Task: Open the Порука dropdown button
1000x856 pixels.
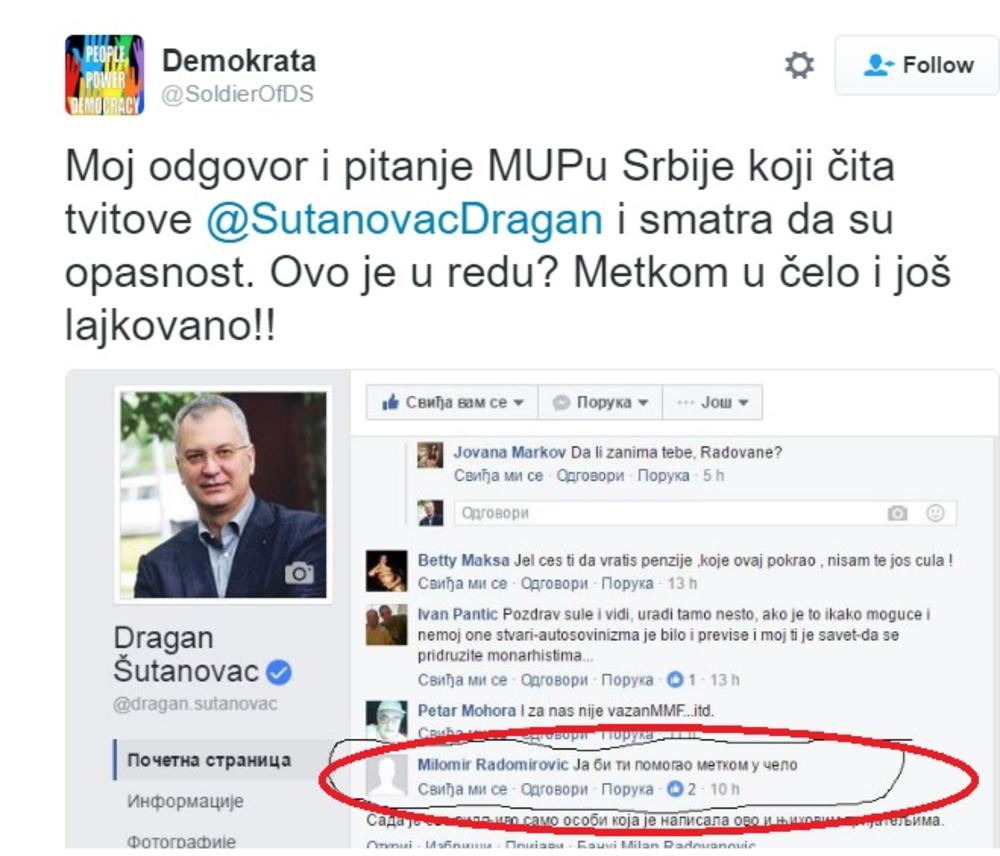Action: 600,402
